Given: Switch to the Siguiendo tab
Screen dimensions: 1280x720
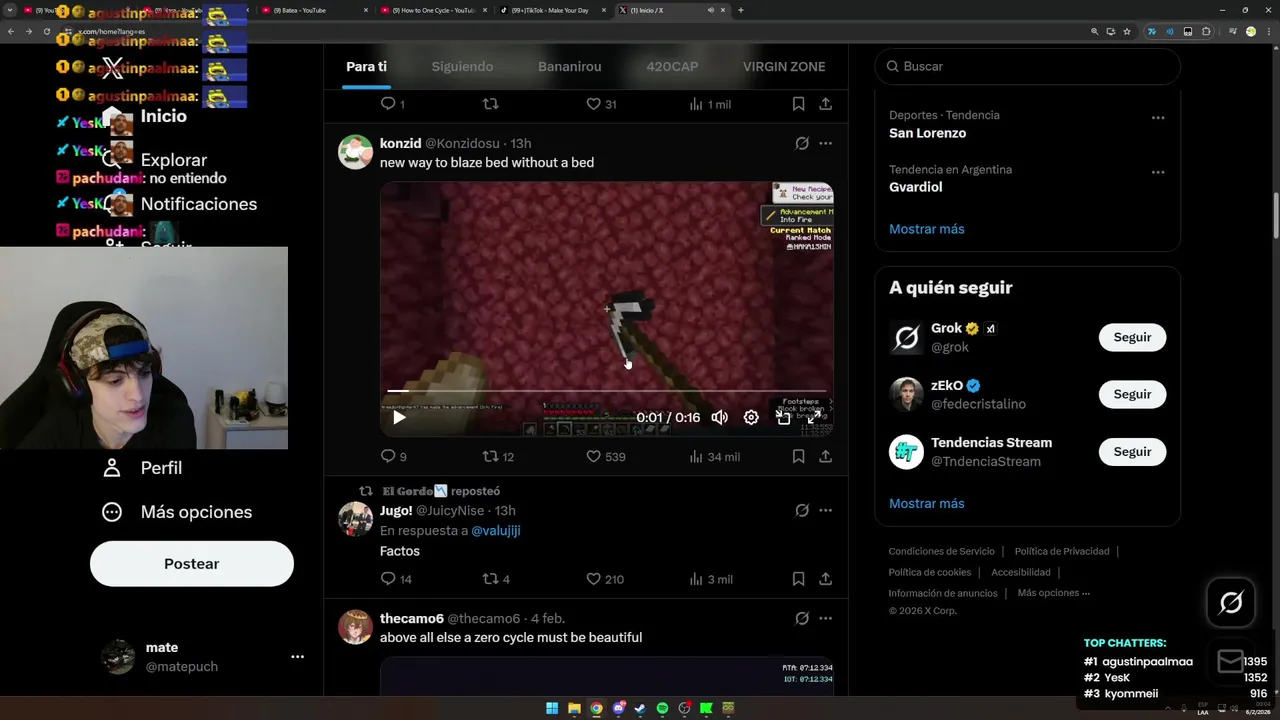Looking at the screenshot, I should pos(462,66).
